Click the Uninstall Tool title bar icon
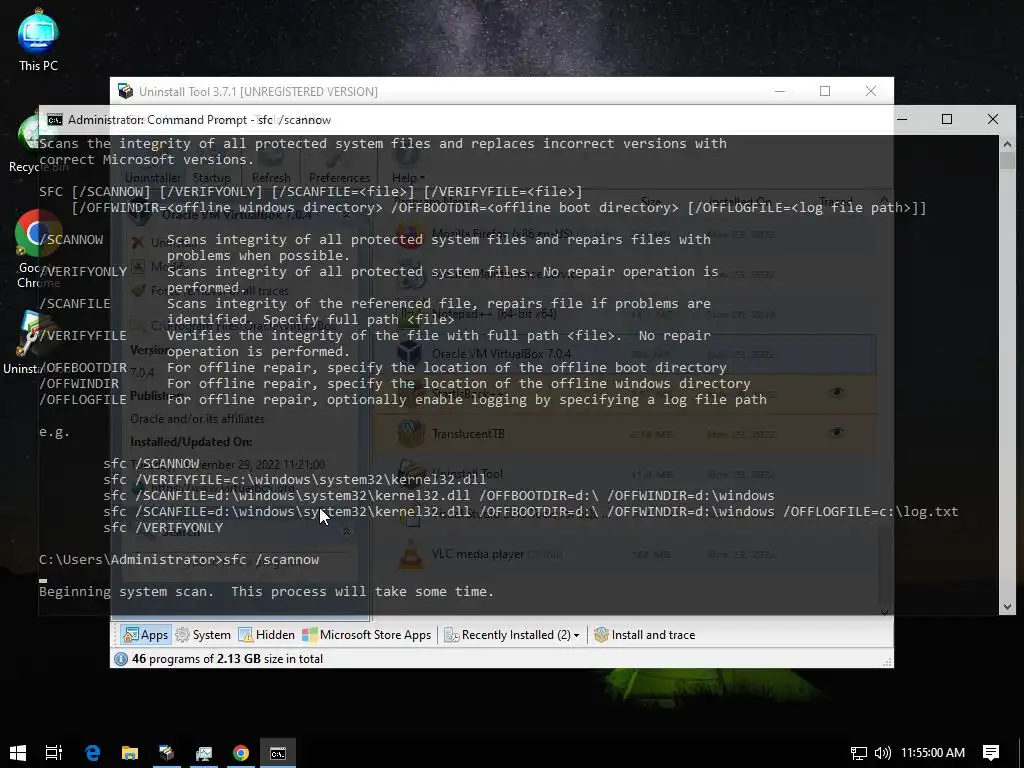Viewport: 1024px width, 768px height. point(125,91)
